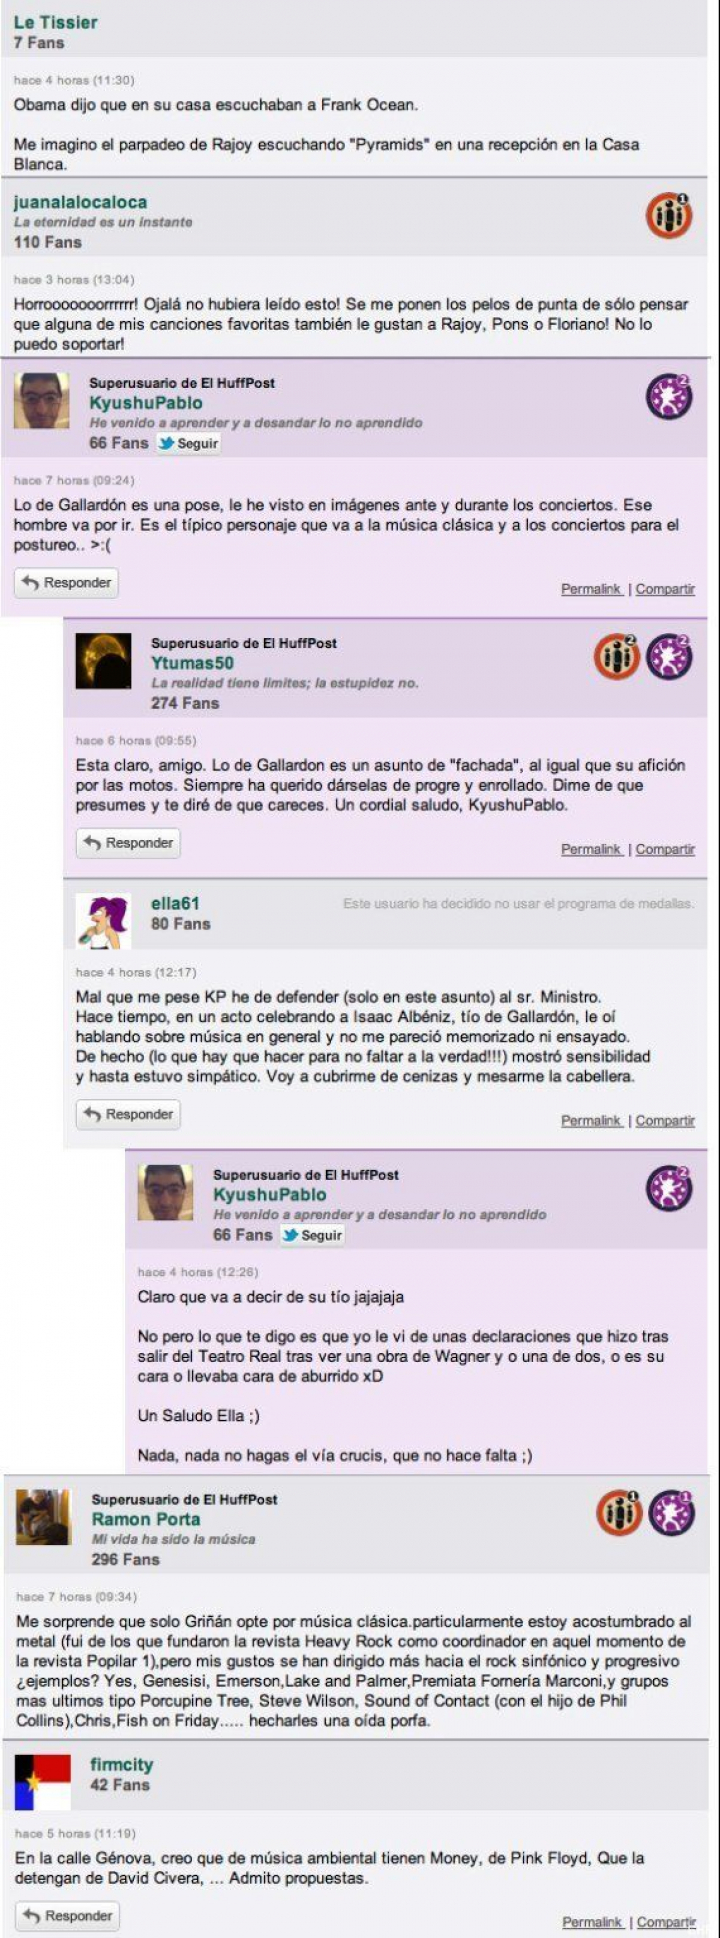Click Ramon Porta's orange networker badge
Image resolution: width=720 pixels, height=1938 pixels.
click(619, 1513)
